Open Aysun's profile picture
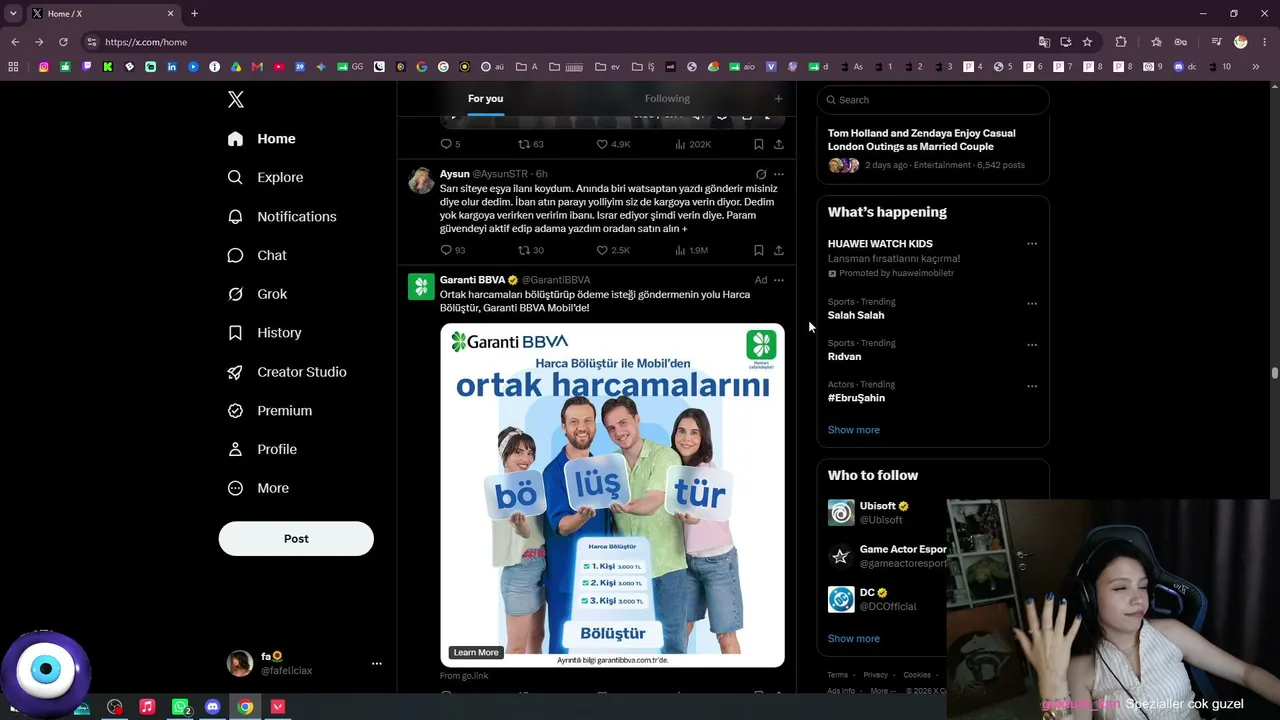The width and height of the screenshot is (1280, 720). coord(421,181)
